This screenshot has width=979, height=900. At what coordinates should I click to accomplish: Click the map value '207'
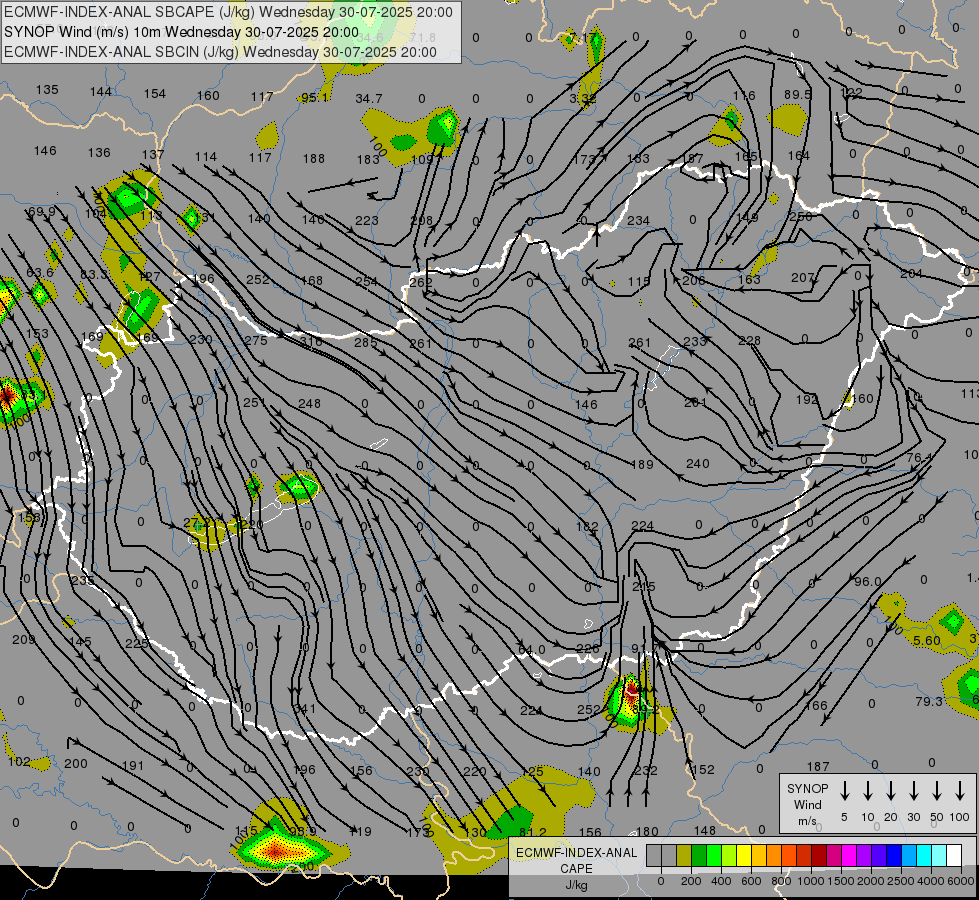(803, 277)
